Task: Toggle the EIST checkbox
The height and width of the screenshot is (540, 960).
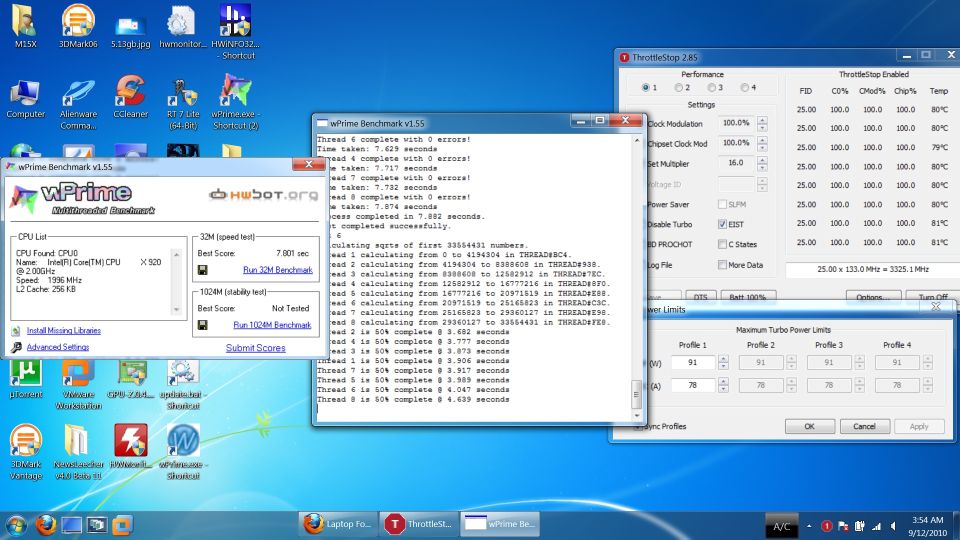Action: pos(722,224)
